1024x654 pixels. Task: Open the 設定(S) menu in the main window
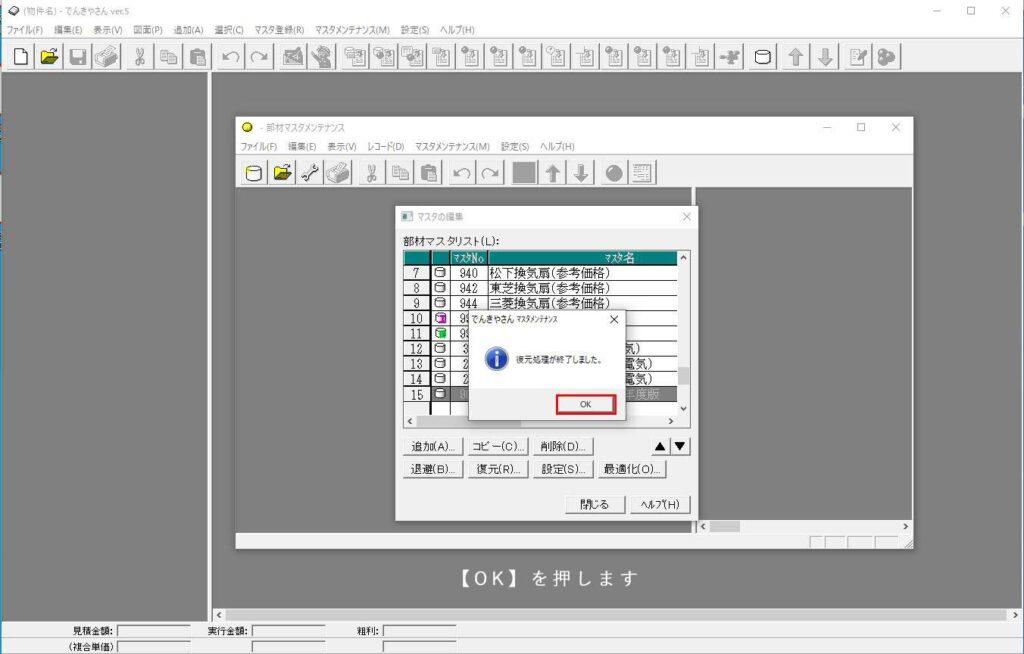coord(414,30)
